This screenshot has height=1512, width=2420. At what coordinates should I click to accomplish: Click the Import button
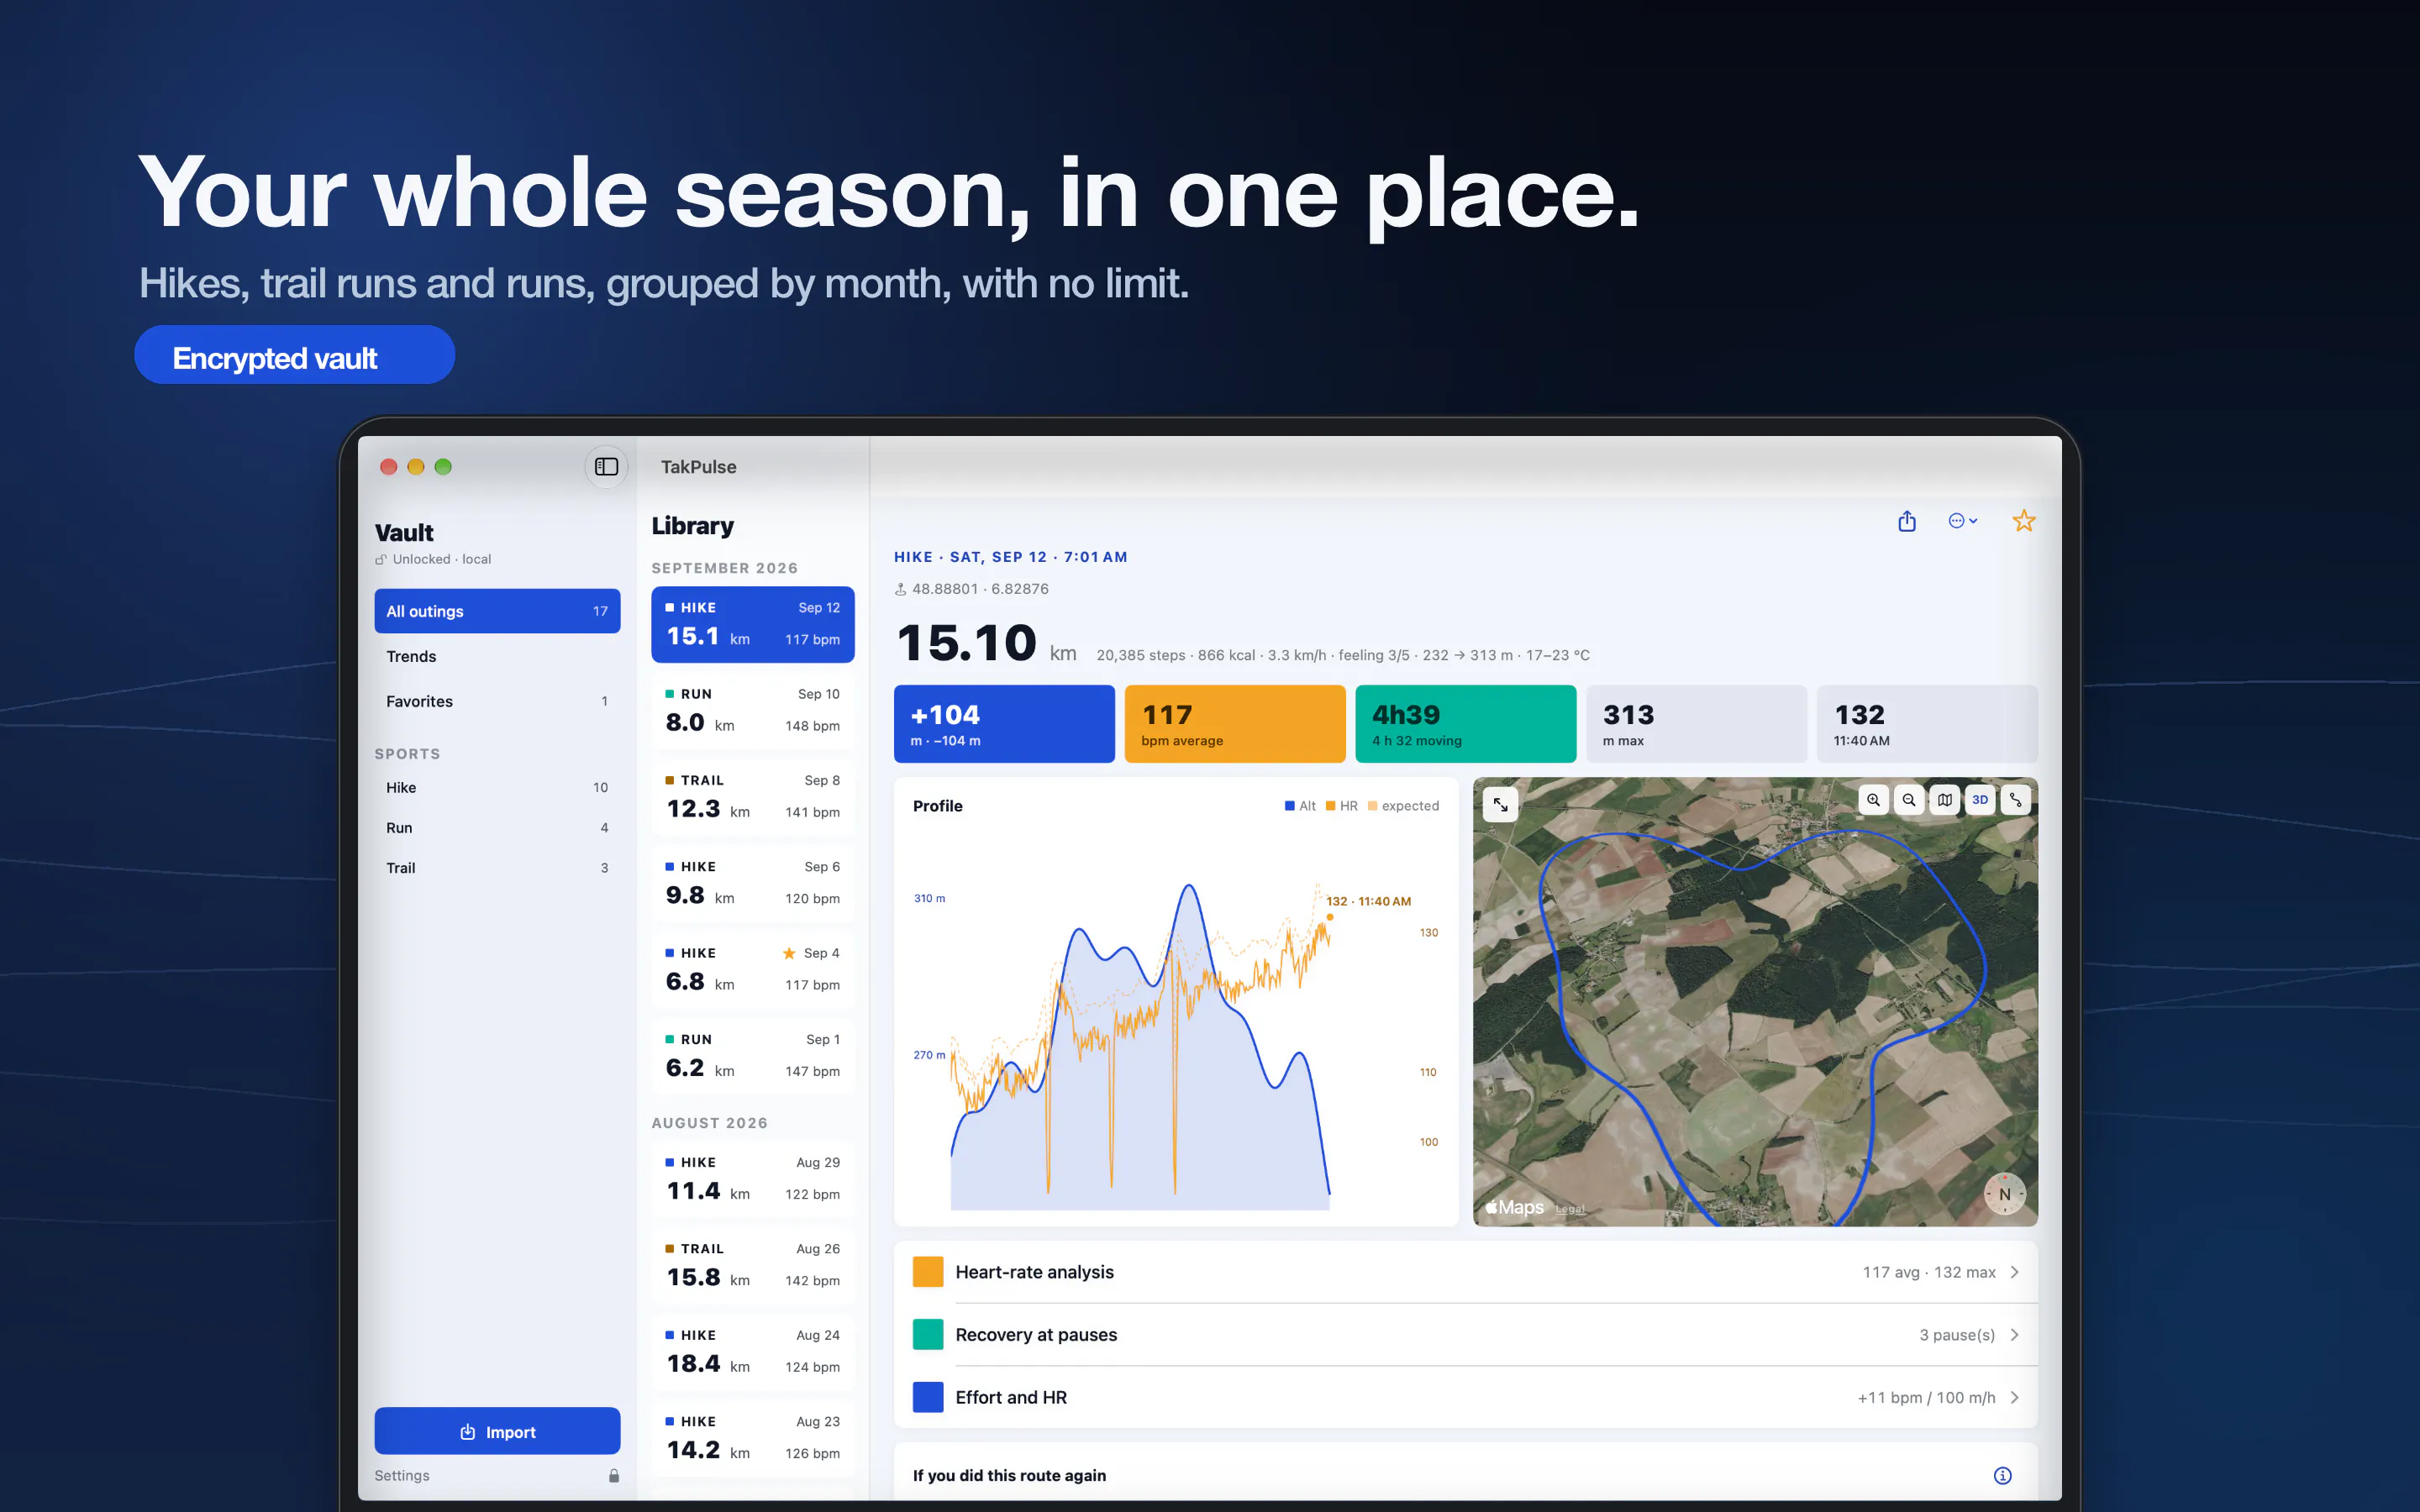point(497,1431)
